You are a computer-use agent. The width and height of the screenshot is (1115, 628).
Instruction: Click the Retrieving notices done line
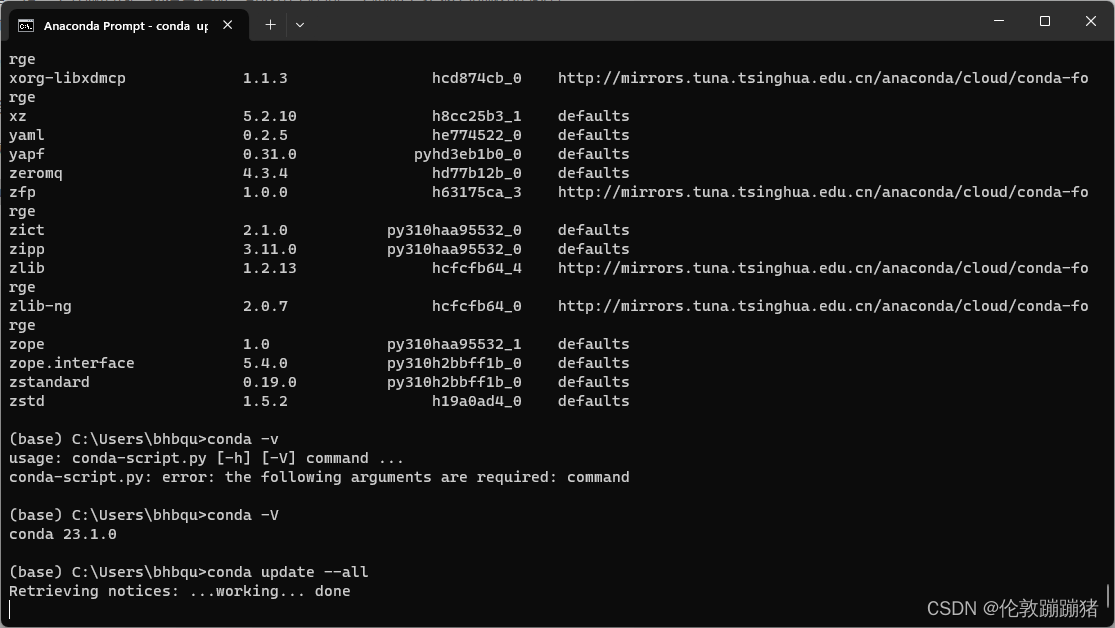point(180,591)
